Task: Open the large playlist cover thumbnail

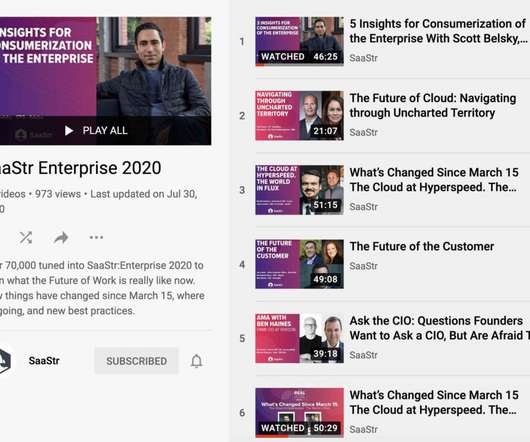Action: click(x=105, y=81)
